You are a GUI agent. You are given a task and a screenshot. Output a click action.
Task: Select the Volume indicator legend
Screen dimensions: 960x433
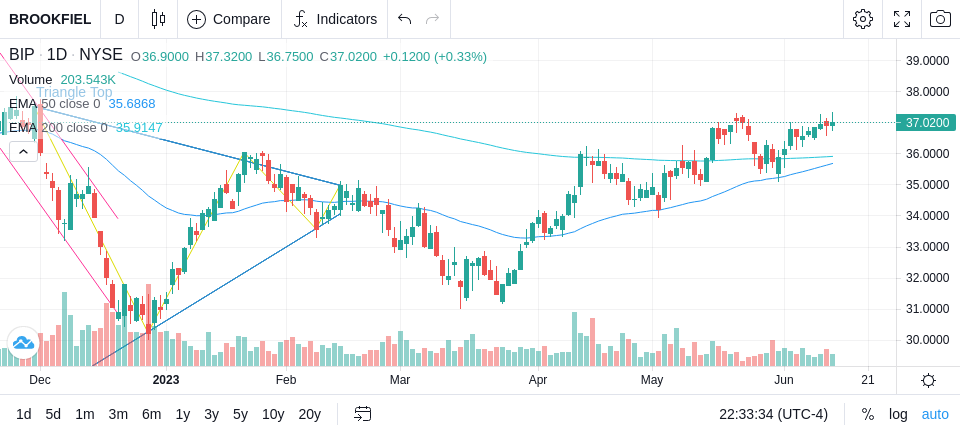pyautogui.click(x=31, y=80)
